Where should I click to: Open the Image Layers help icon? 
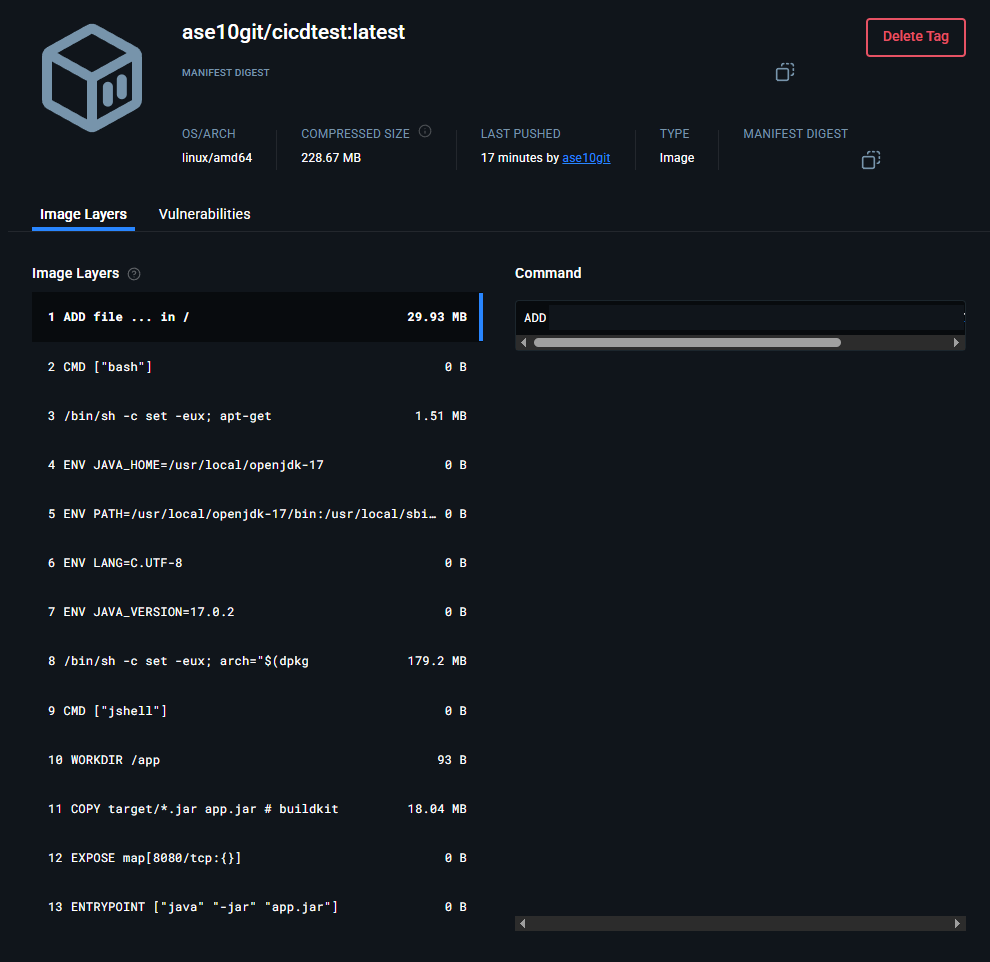click(x=134, y=274)
